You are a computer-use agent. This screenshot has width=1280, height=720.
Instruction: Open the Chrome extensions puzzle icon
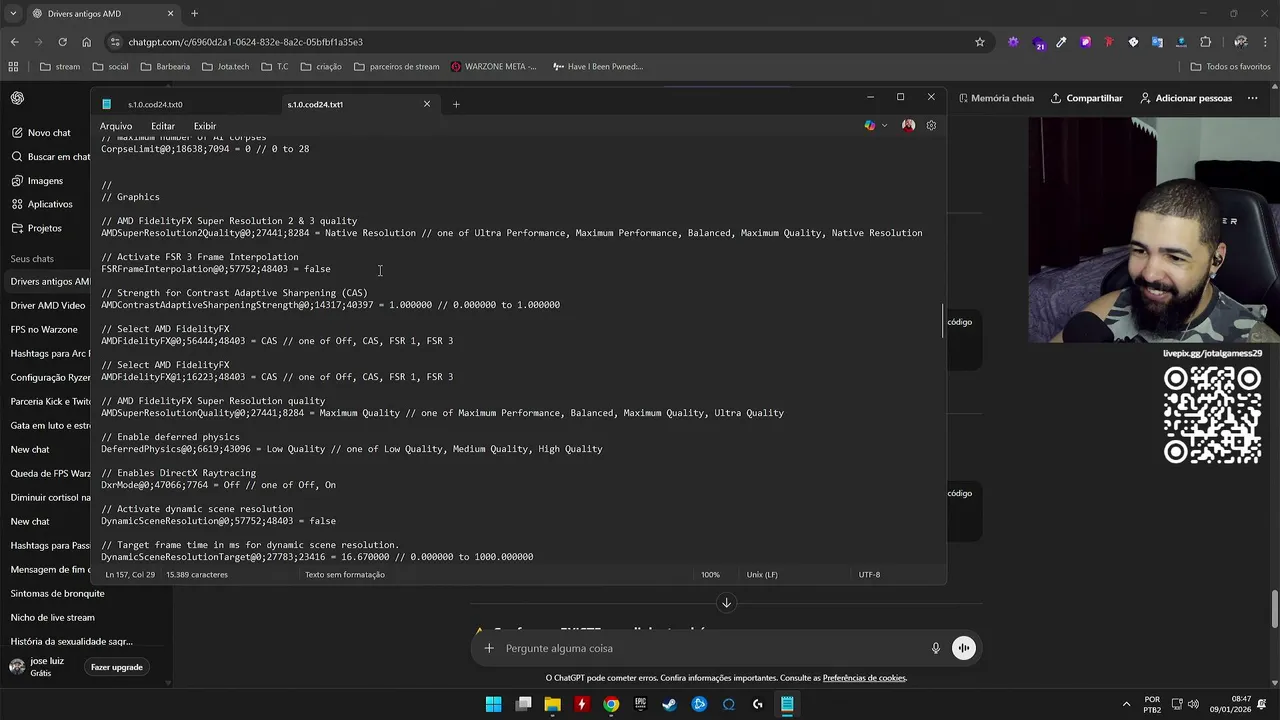pos(1205,42)
